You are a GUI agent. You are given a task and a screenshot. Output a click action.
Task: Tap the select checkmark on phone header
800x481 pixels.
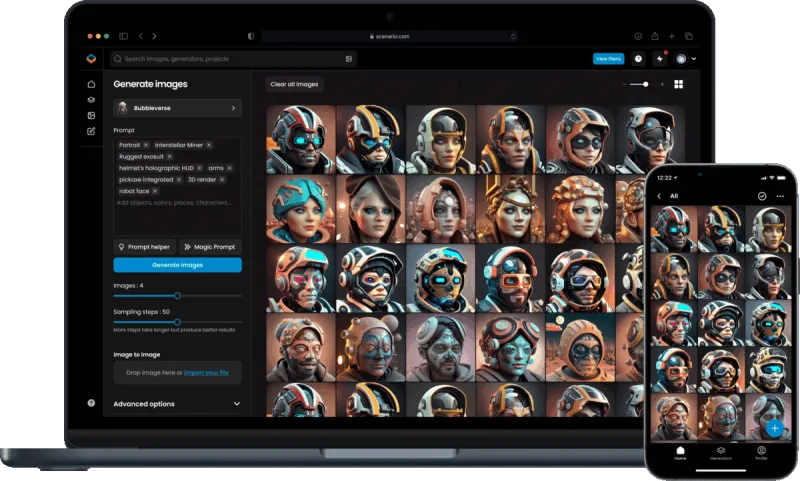[762, 196]
